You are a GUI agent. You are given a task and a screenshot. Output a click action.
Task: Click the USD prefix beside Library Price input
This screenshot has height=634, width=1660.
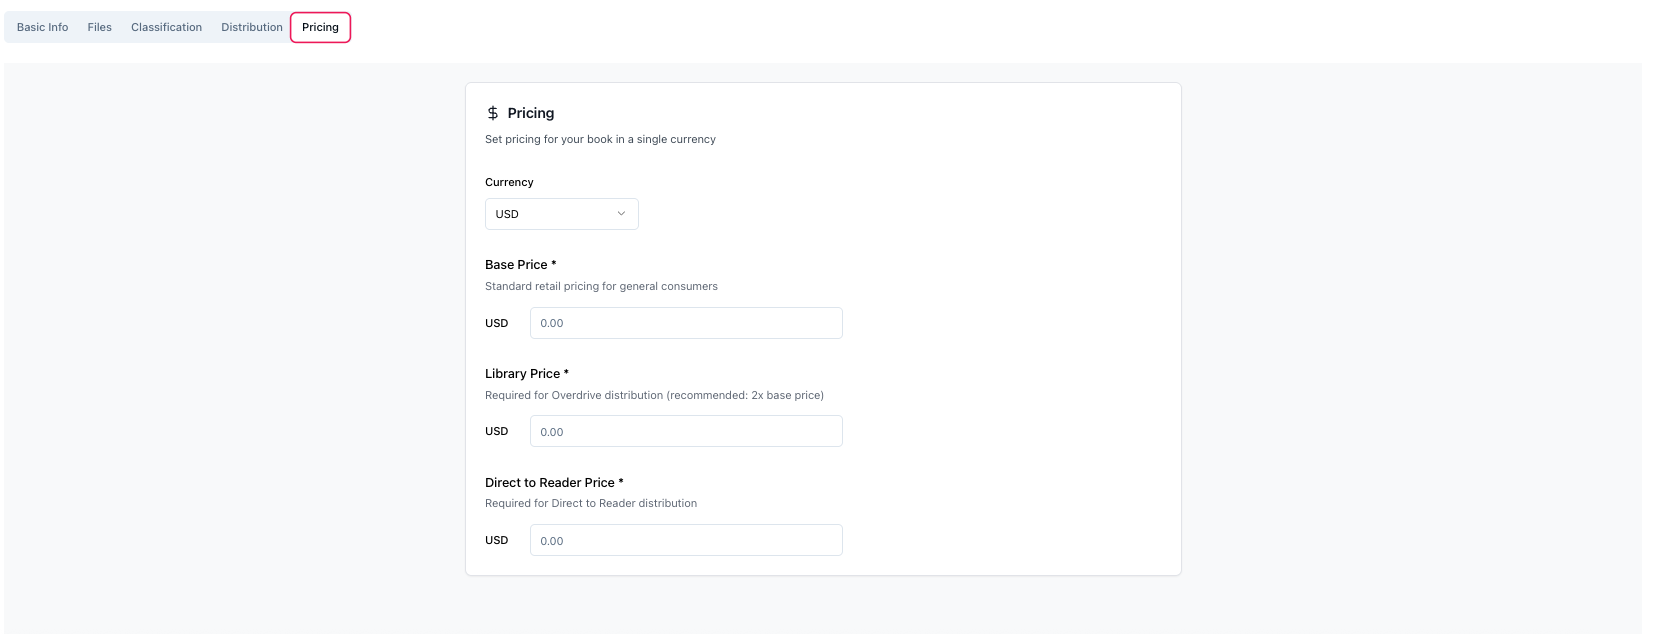[497, 432]
